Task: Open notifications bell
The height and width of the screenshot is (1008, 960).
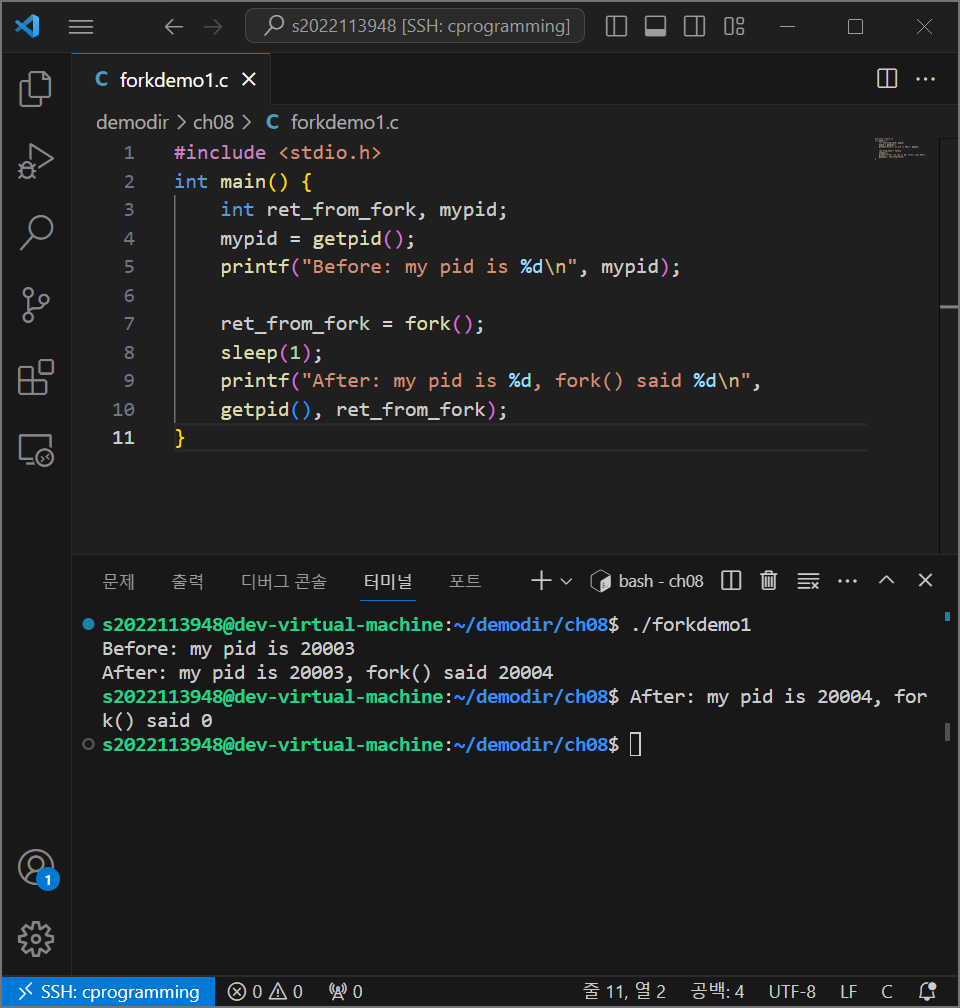Action: pyautogui.click(x=927, y=991)
